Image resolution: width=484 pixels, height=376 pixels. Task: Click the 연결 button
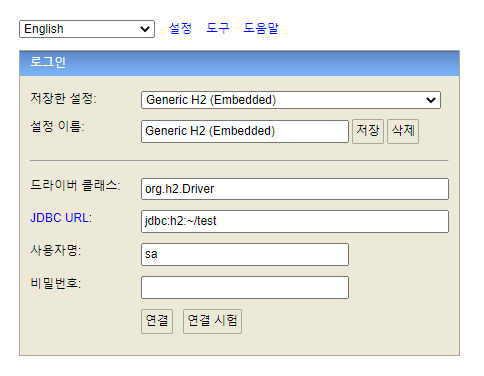pos(157,321)
